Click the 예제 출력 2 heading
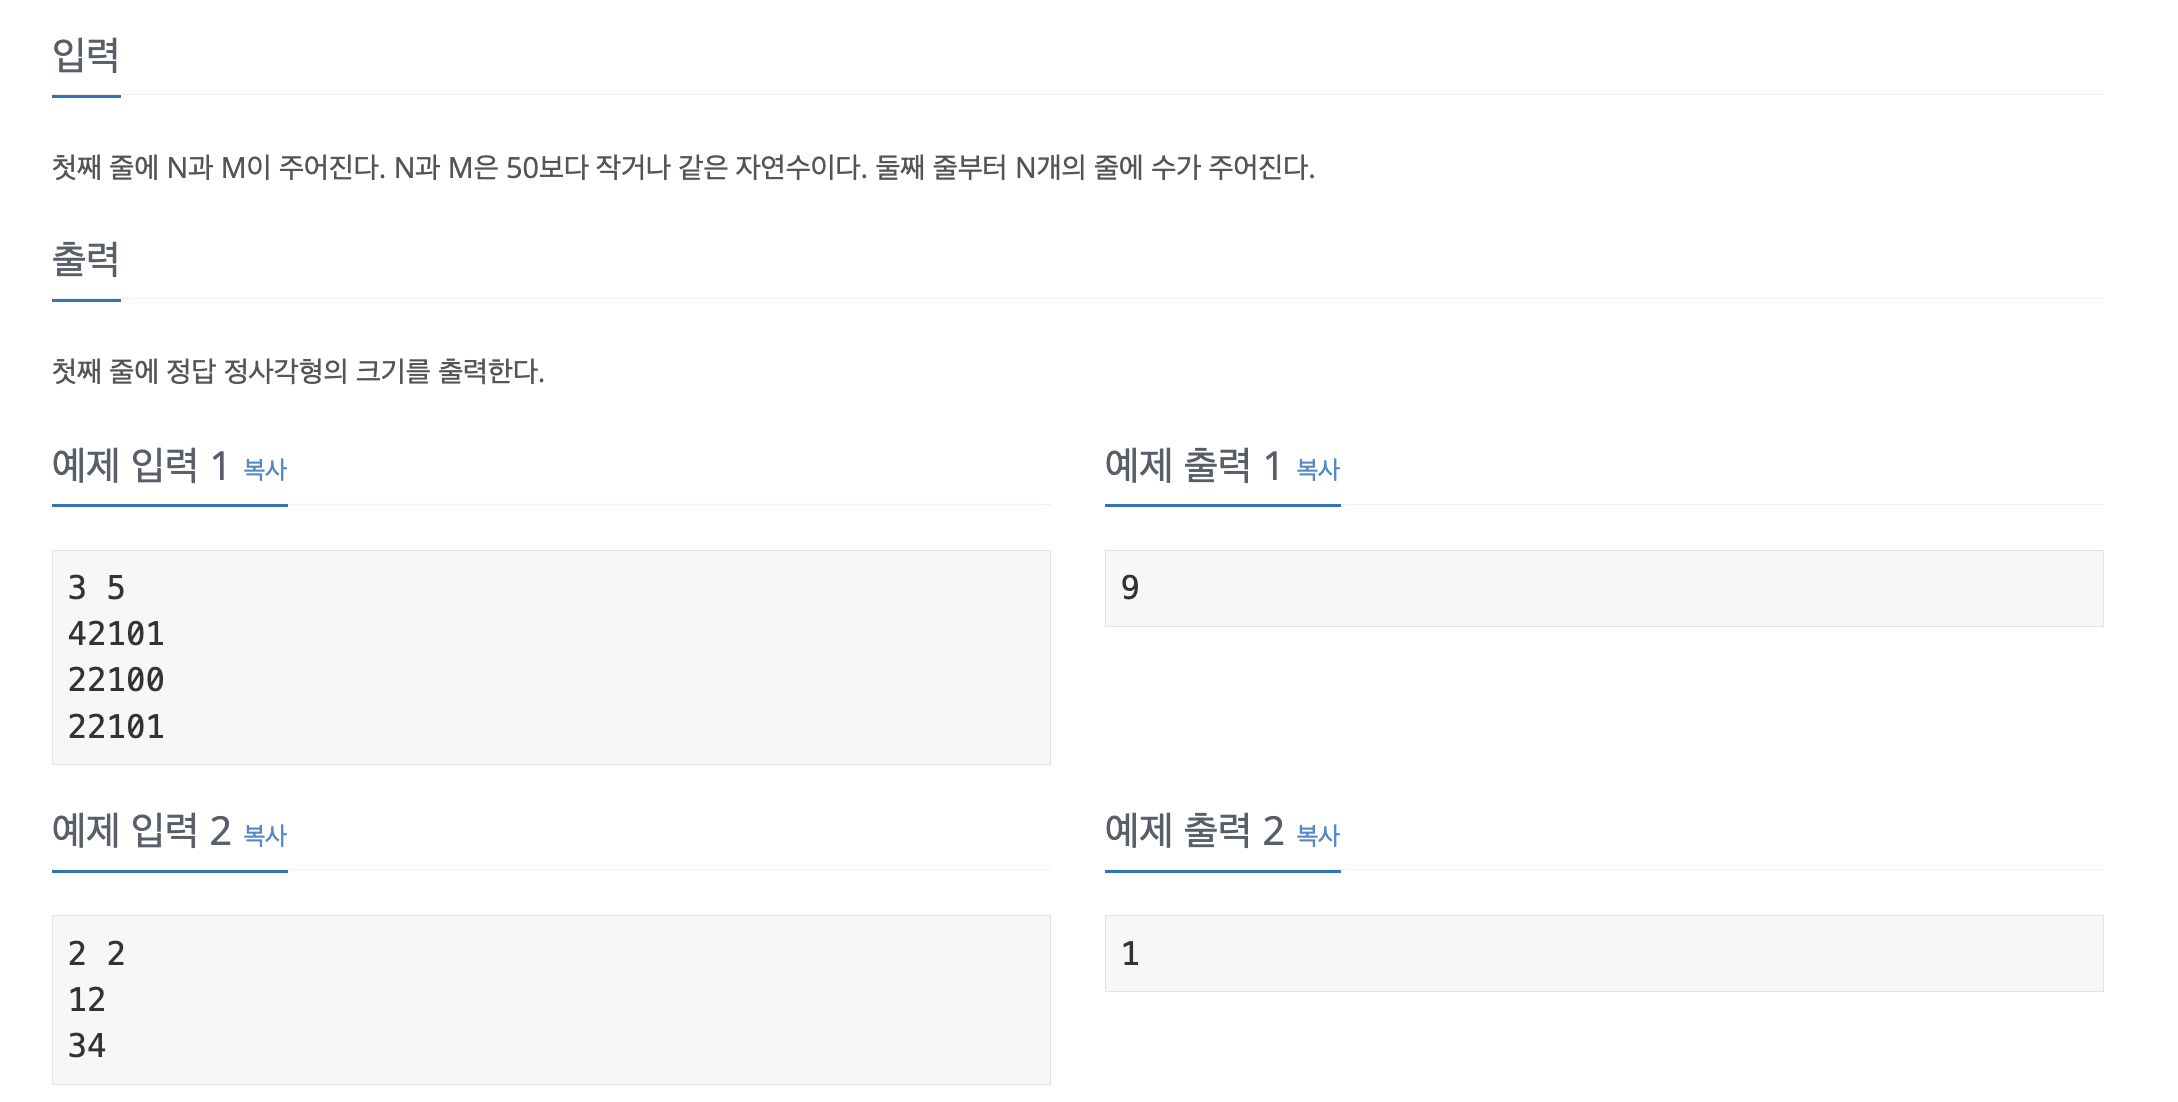2178x1102 pixels. click(1194, 831)
